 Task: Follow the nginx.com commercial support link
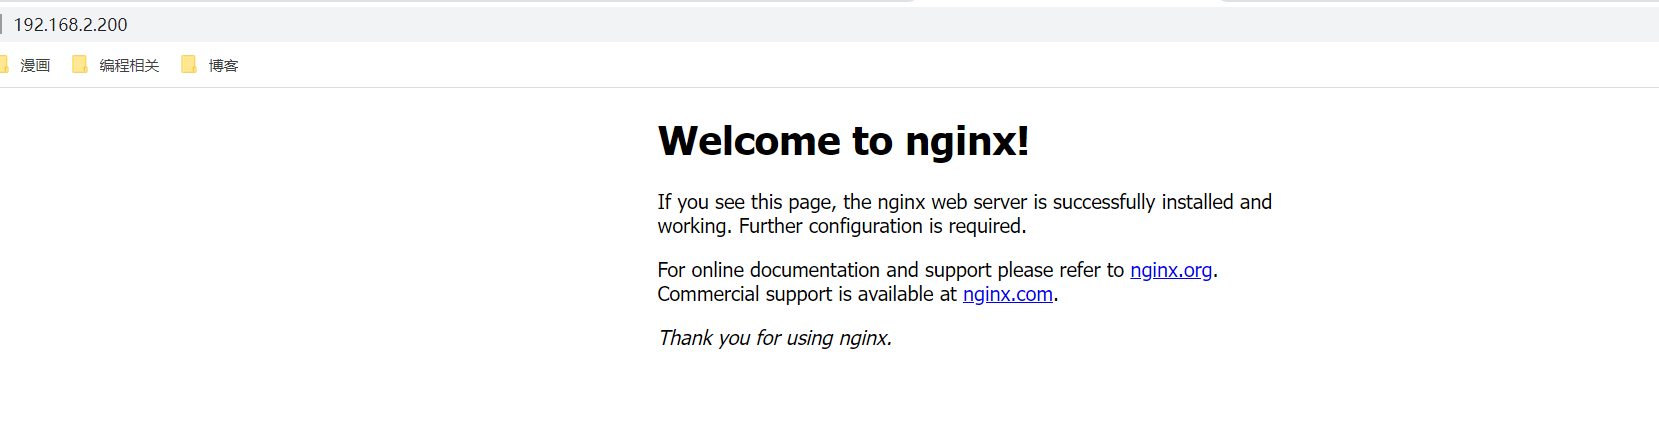pos(1008,294)
